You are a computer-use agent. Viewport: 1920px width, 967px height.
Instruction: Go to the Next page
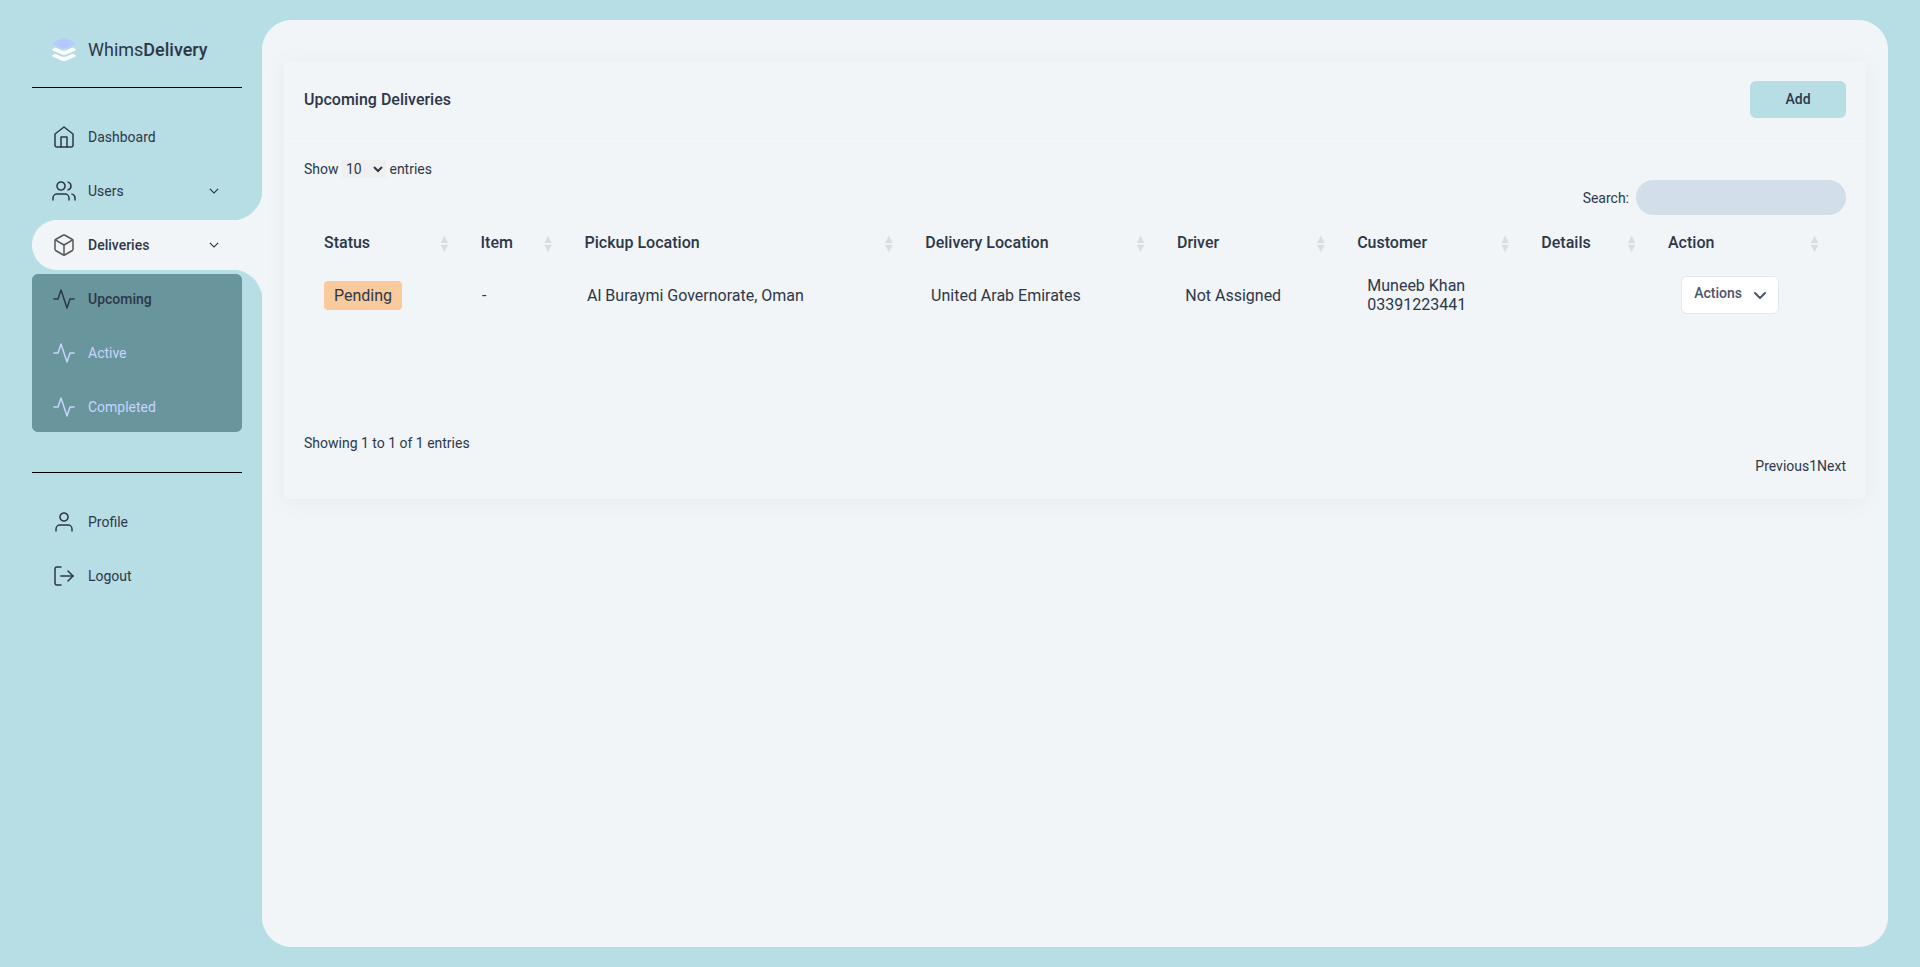pos(1831,465)
